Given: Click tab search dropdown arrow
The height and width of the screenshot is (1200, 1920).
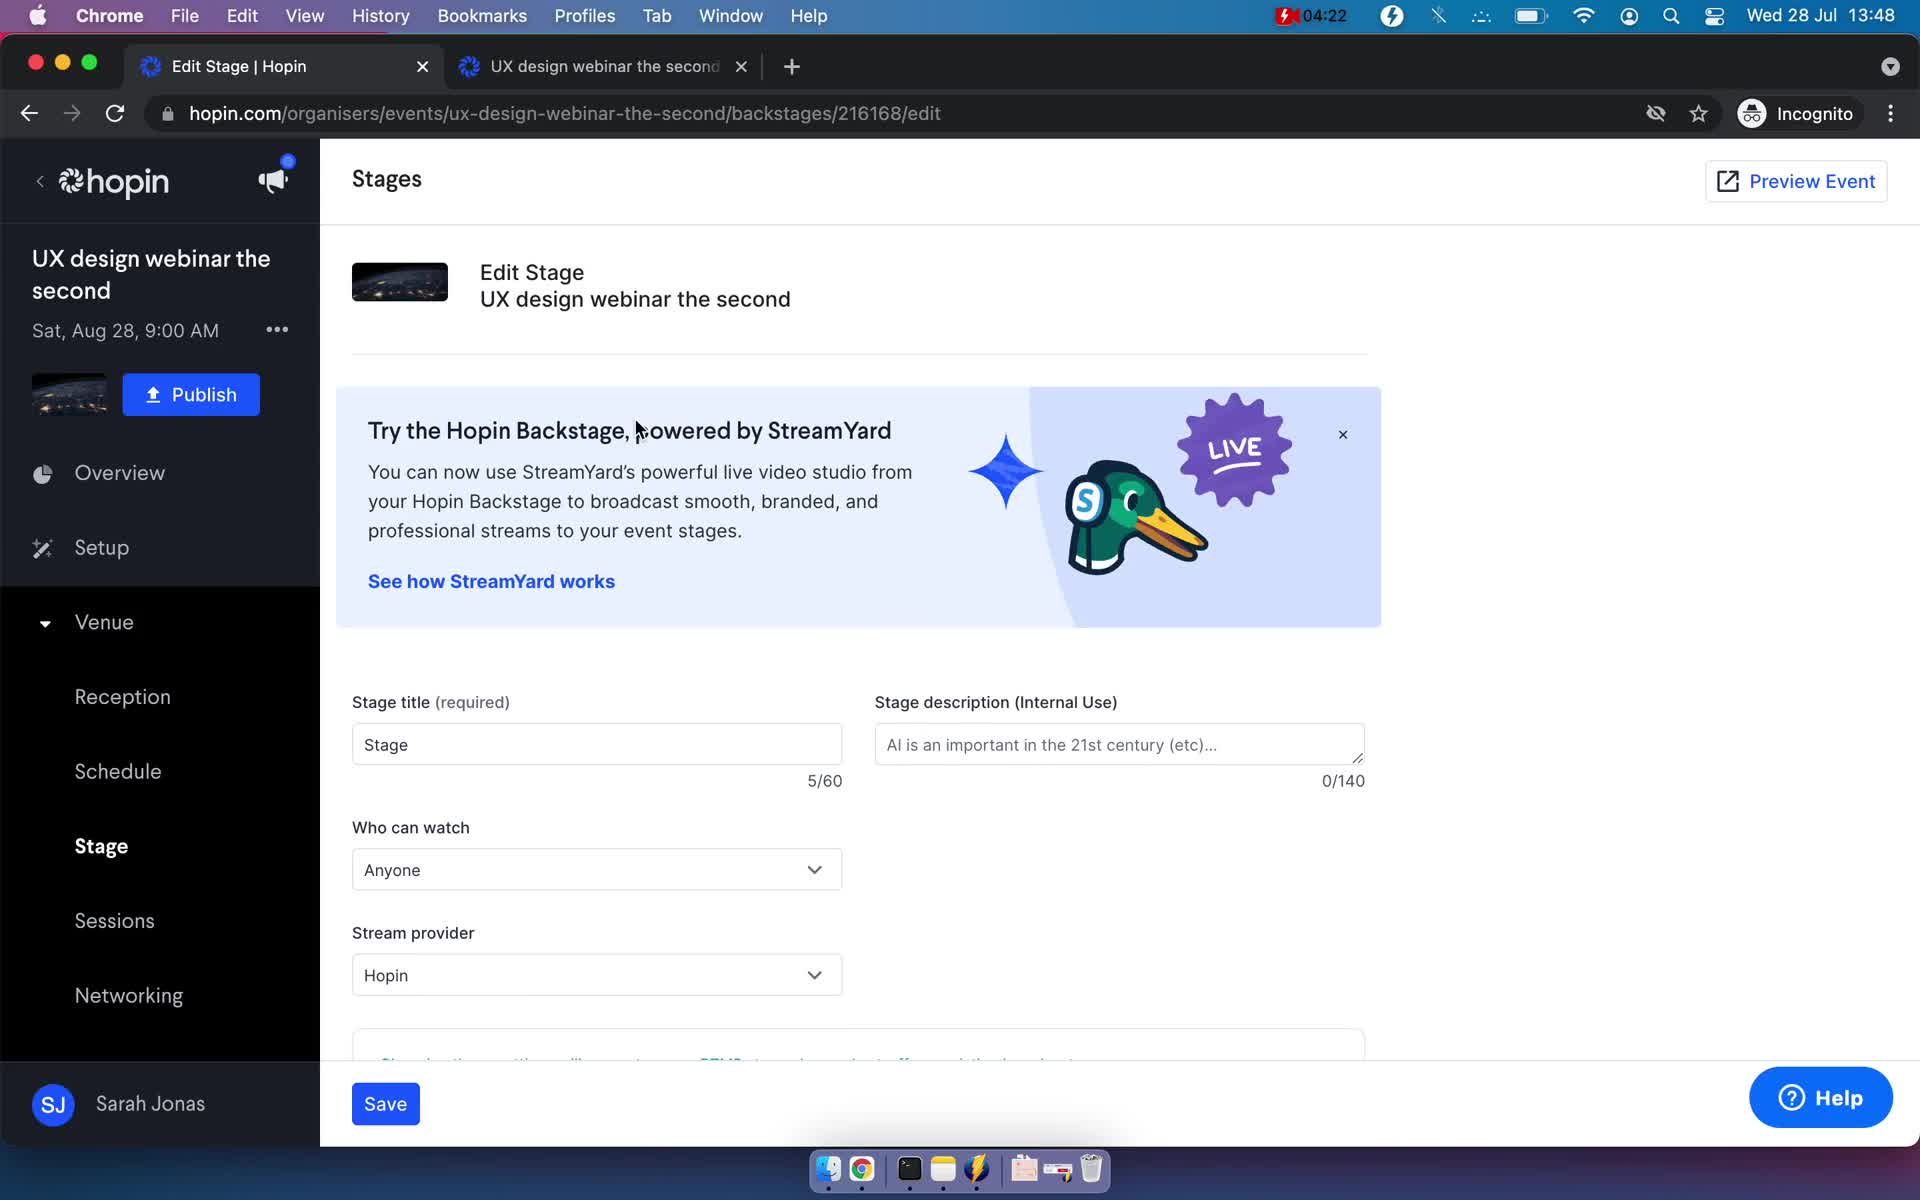Looking at the screenshot, I should tap(1890, 66).
